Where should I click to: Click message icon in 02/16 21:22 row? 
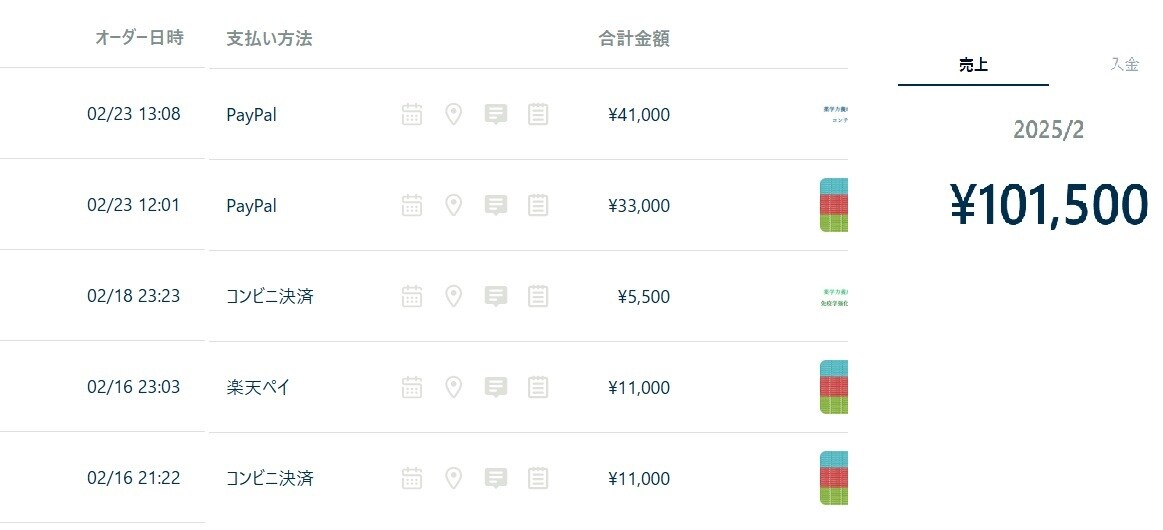click(x=495, y=478)
